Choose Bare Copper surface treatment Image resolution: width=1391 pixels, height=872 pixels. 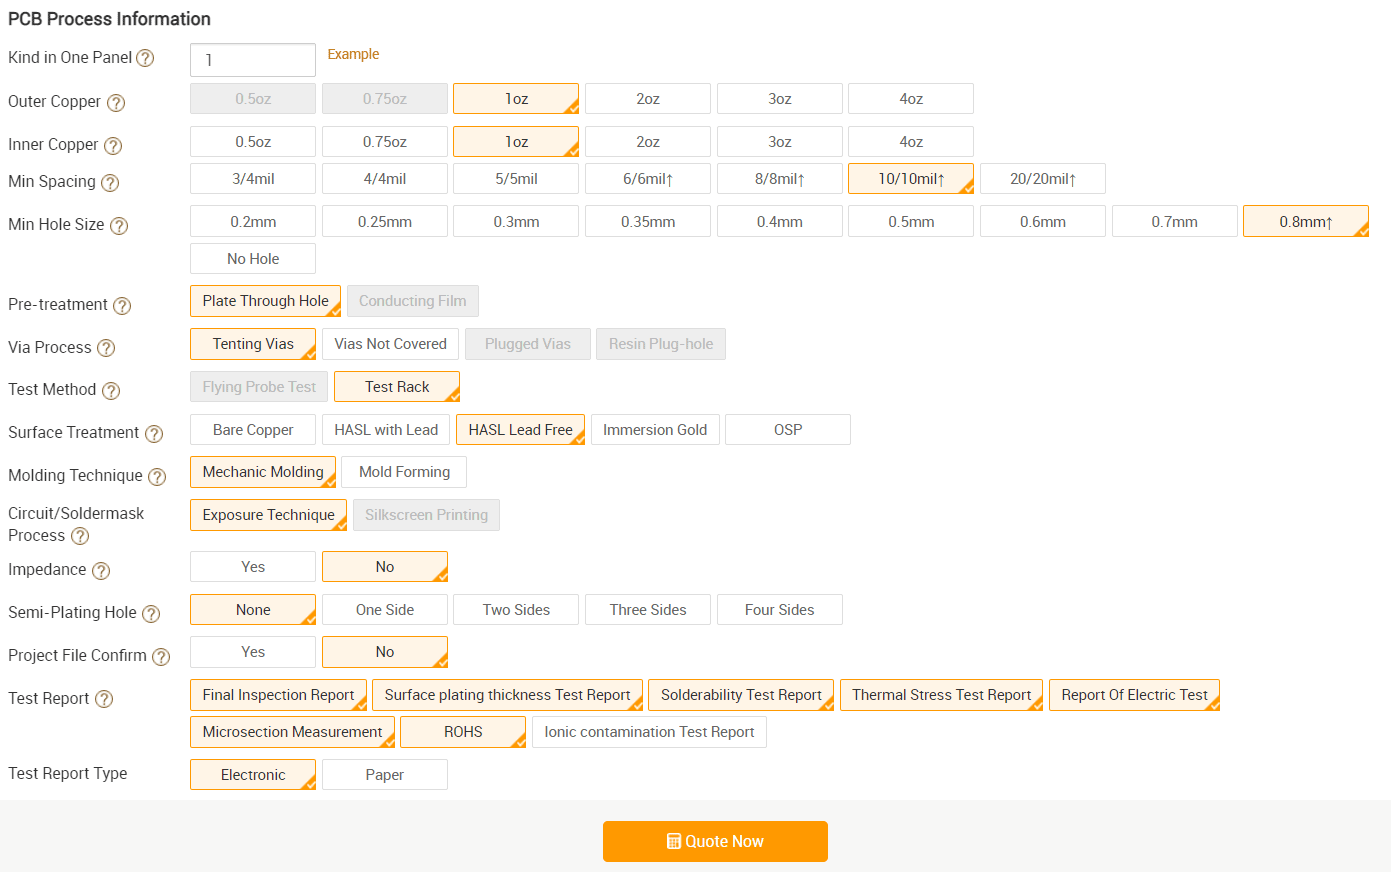pyautogui.click(x=253, y=430)
